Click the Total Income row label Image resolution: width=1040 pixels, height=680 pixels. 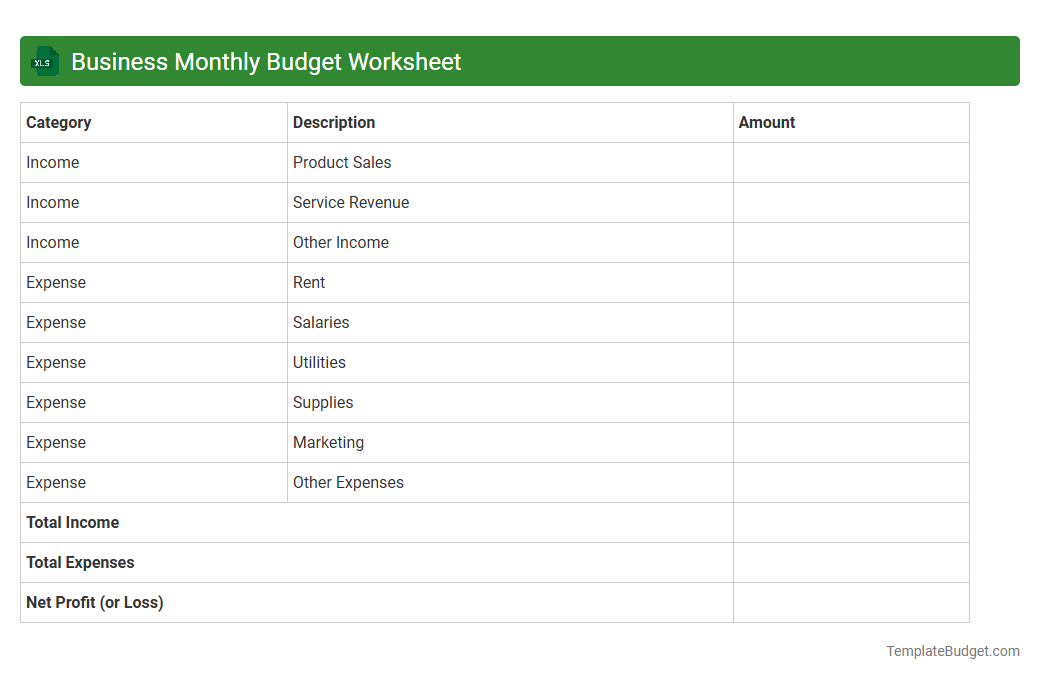pyautogui.click(x=72, y=522)
